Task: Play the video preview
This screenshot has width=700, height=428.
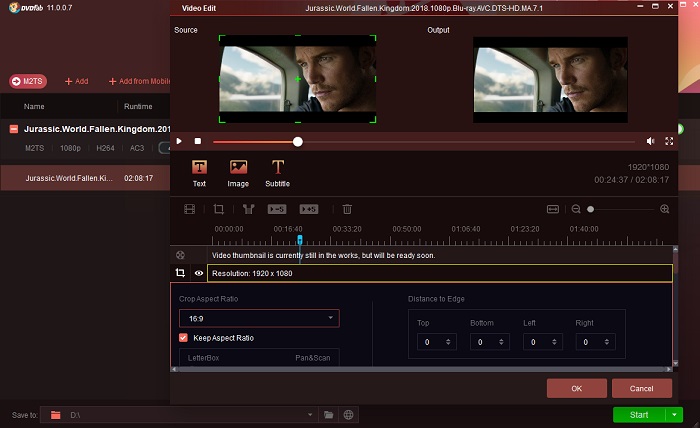Action: point(179,141)
